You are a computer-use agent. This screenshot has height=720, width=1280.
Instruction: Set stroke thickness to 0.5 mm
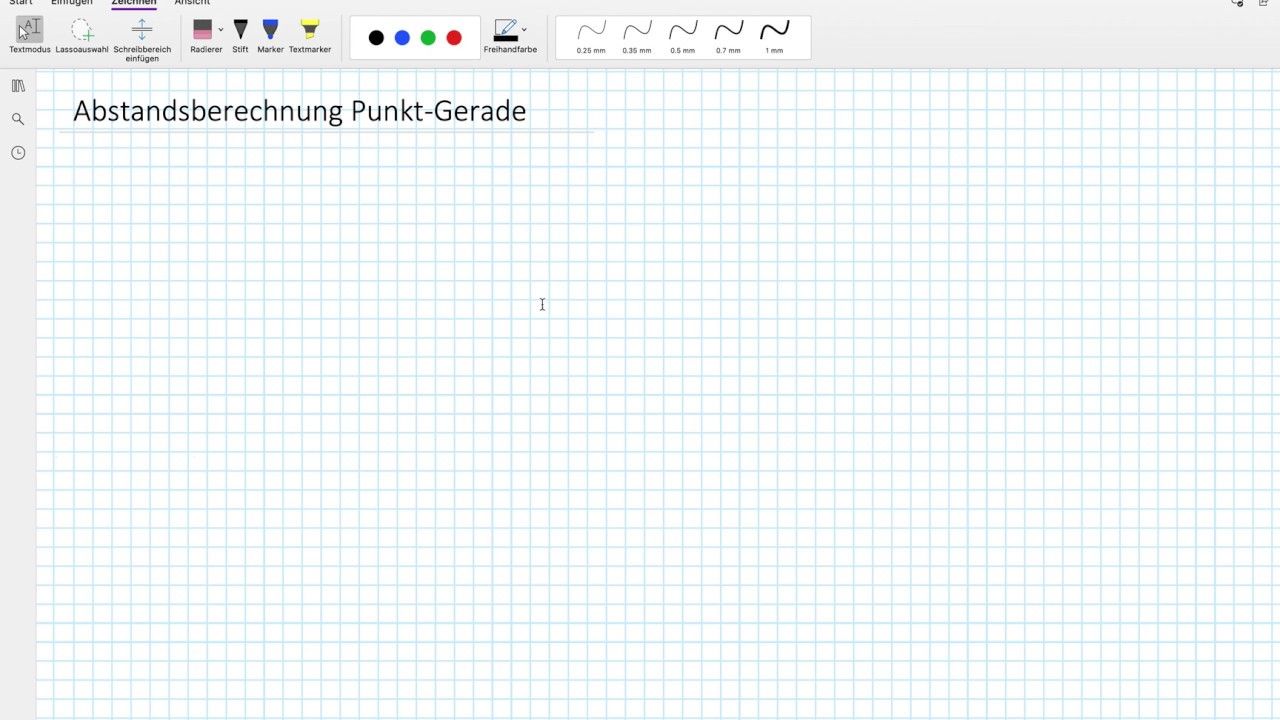tap(683, 37)
